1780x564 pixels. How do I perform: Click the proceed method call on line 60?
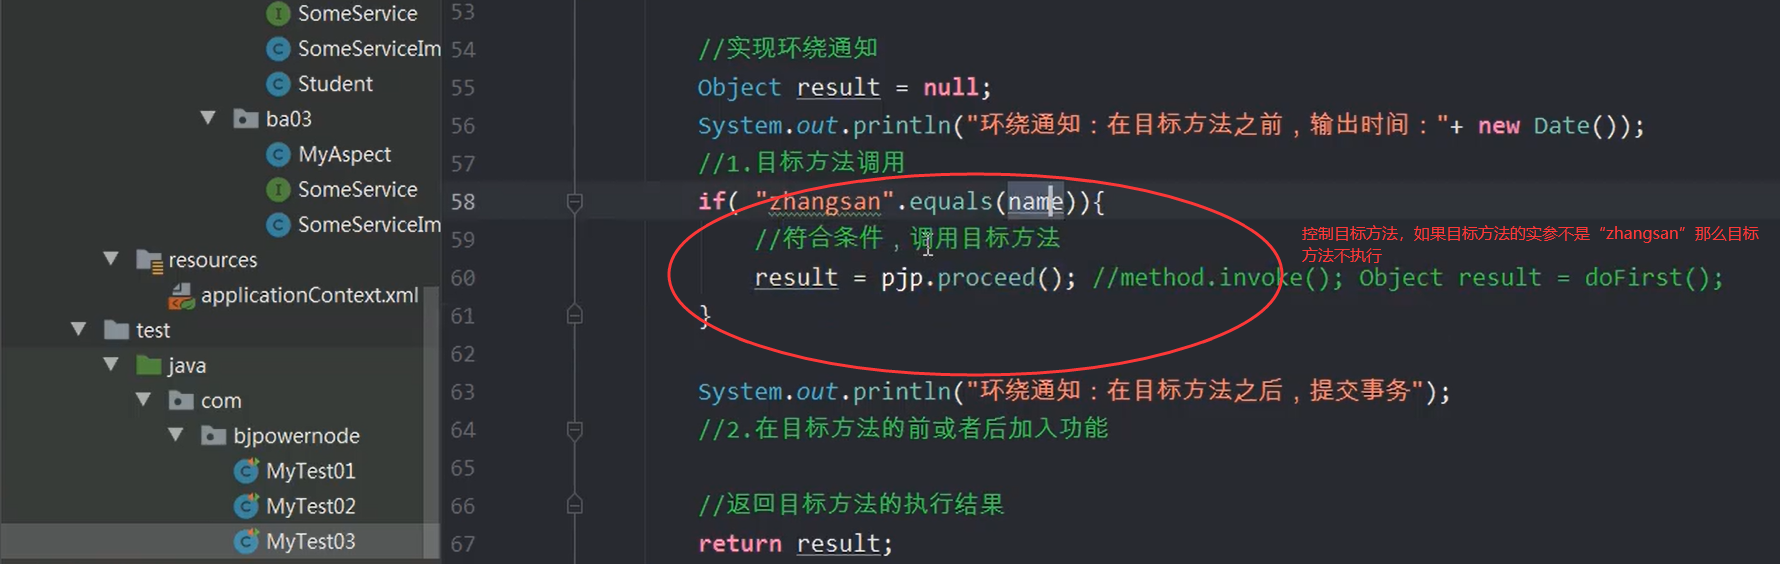(x=985, y=278)
